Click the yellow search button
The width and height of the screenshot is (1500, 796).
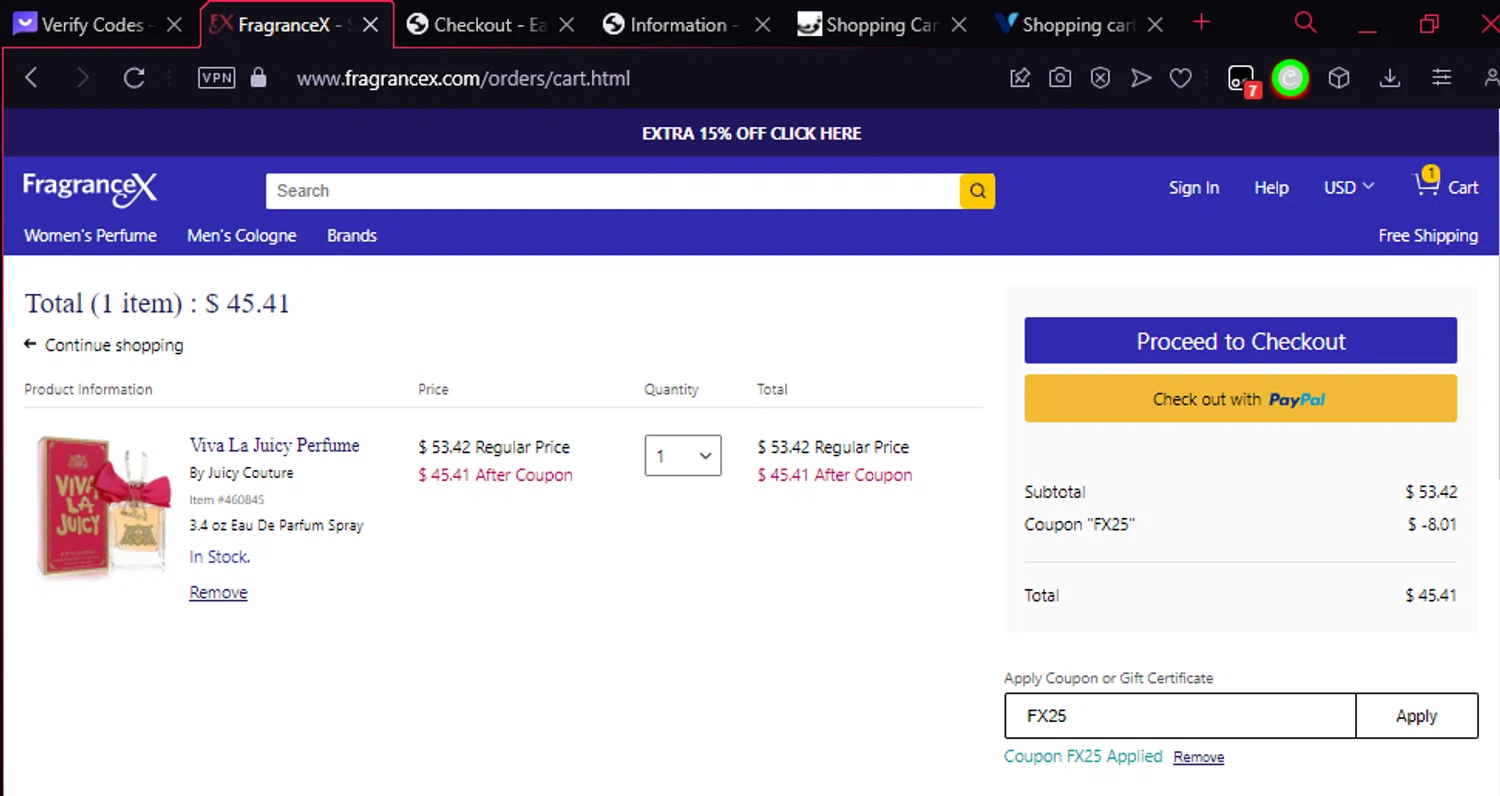977,191
